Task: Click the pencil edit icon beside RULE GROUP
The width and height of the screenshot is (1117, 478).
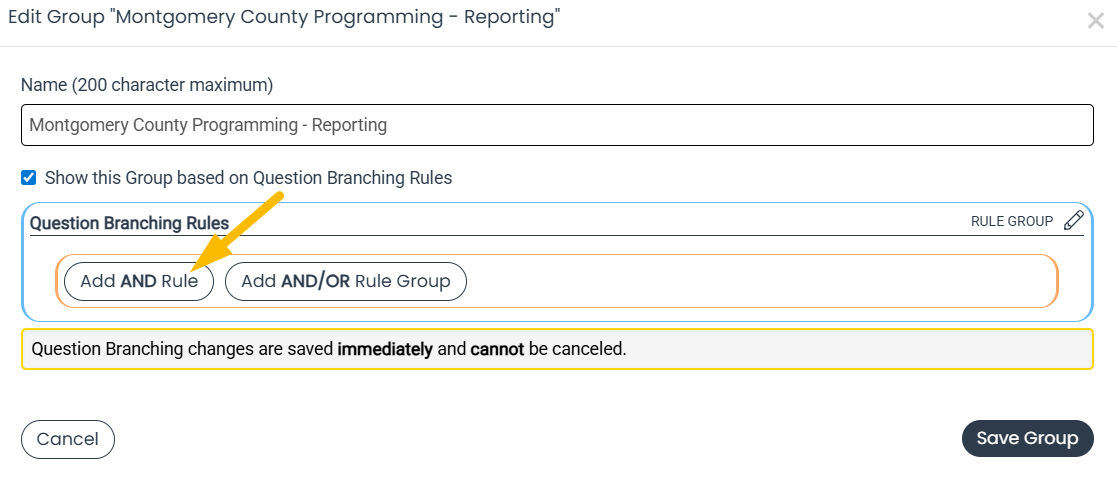Action: coord(1073,221)
